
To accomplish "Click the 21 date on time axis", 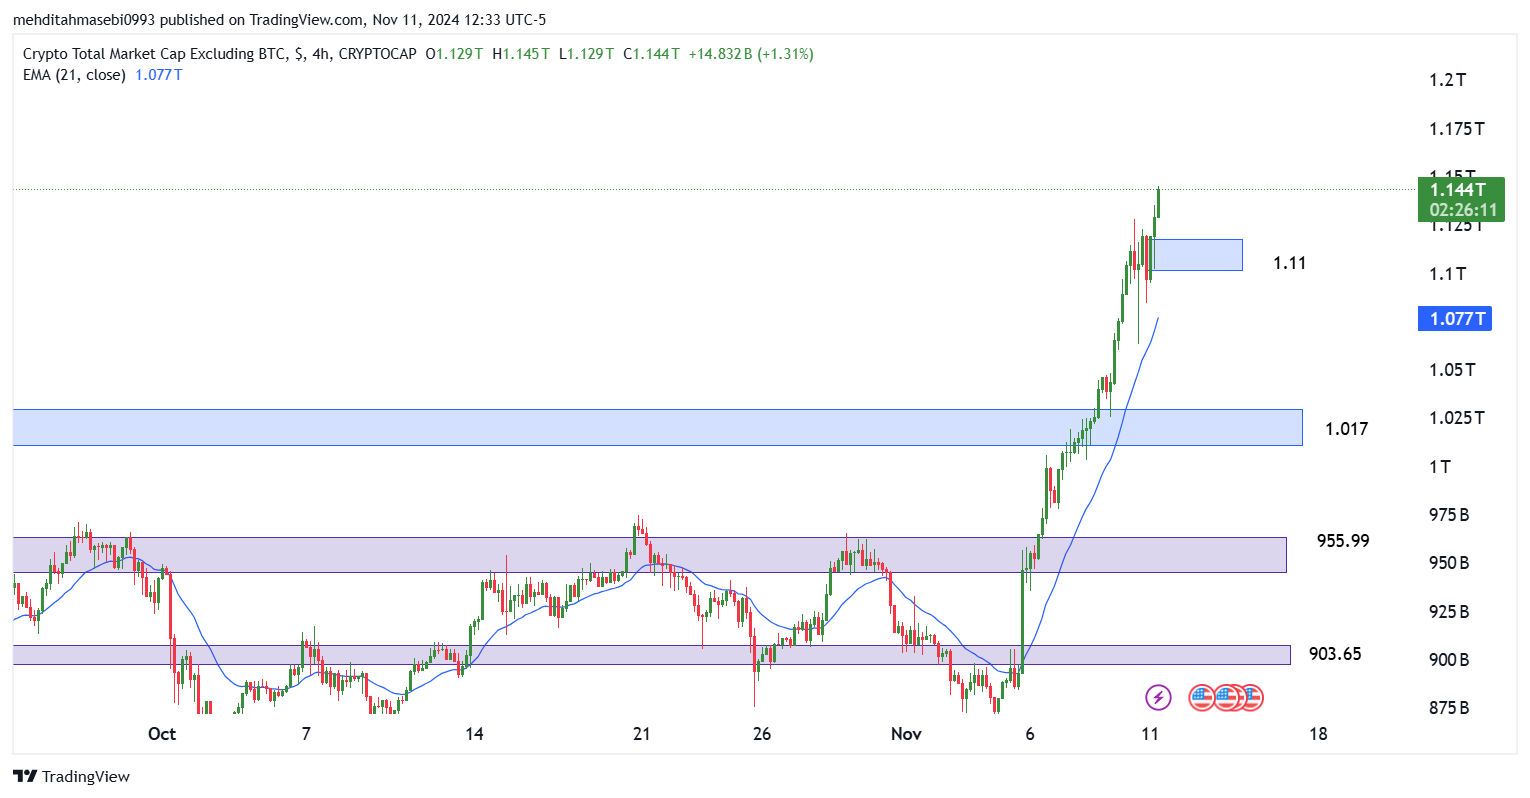I will 641,734.
